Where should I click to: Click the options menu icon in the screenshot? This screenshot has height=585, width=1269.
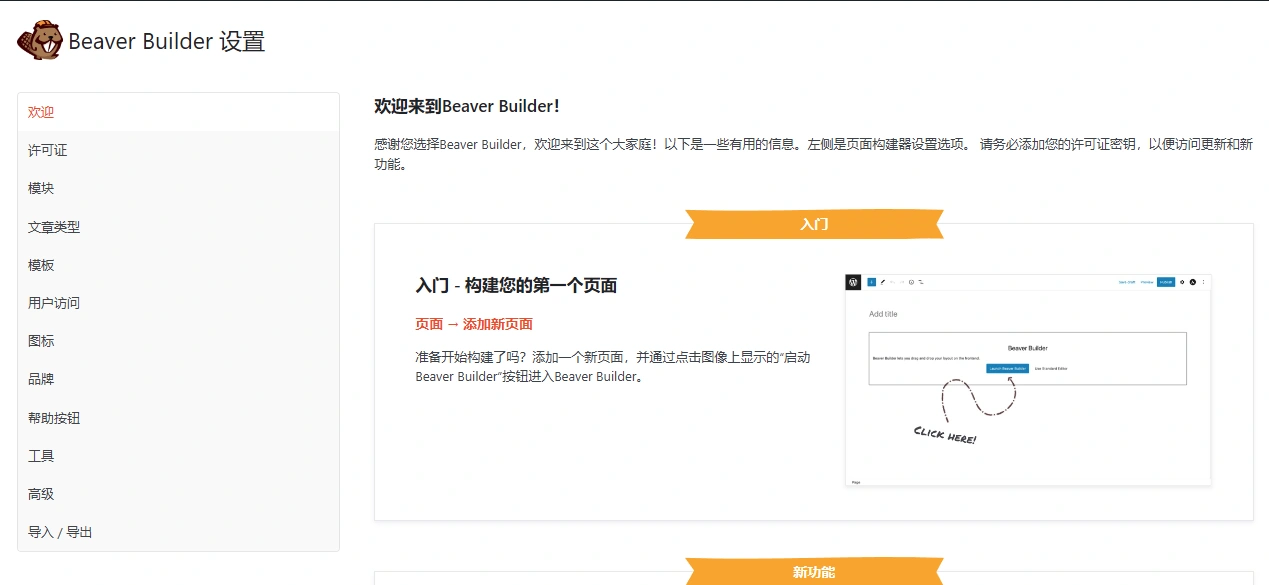click(x=1203, y=282)
